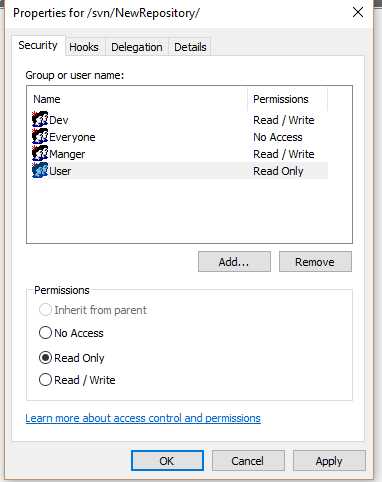Remove the selected group with Remove button
Viewport: 382px width, 482px height.
tap(315, 262)
